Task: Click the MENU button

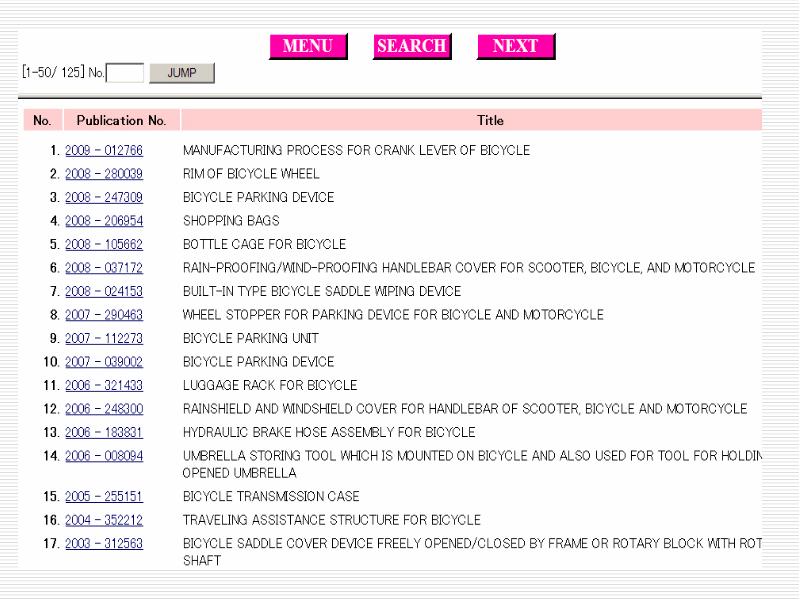Action: tap(308, 47)
